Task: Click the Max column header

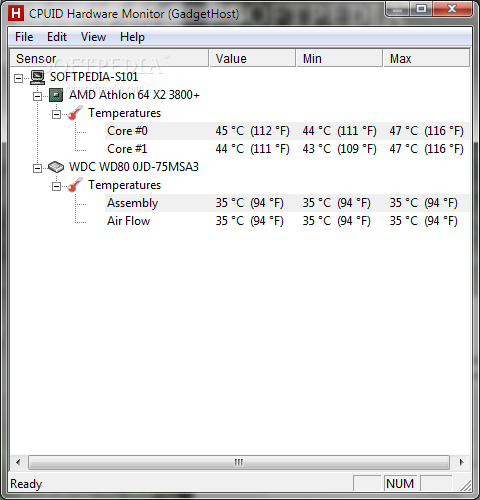Action: [427, 58]
